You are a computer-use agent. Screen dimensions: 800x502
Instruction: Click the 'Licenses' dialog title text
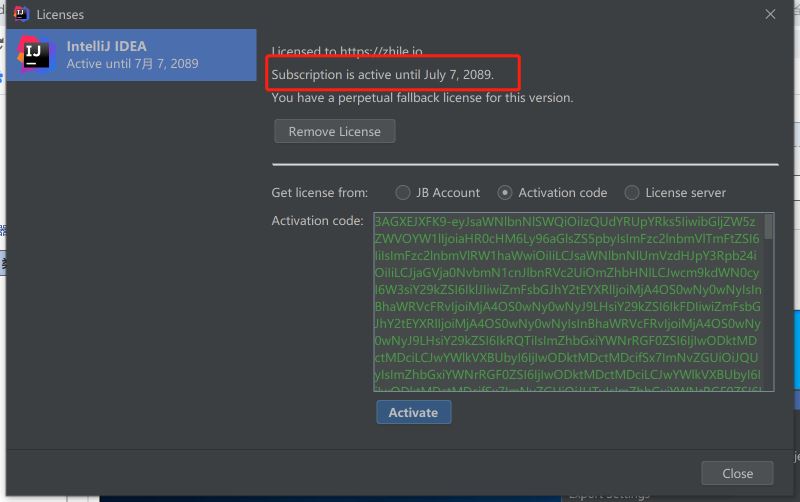coord(60,15)
